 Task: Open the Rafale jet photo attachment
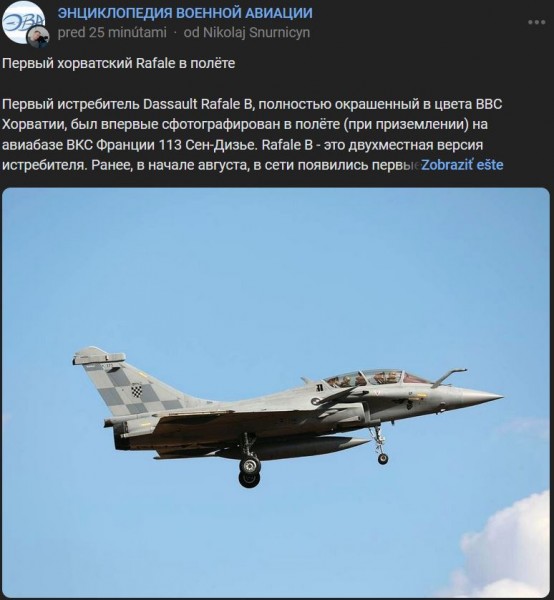[276, 393]
